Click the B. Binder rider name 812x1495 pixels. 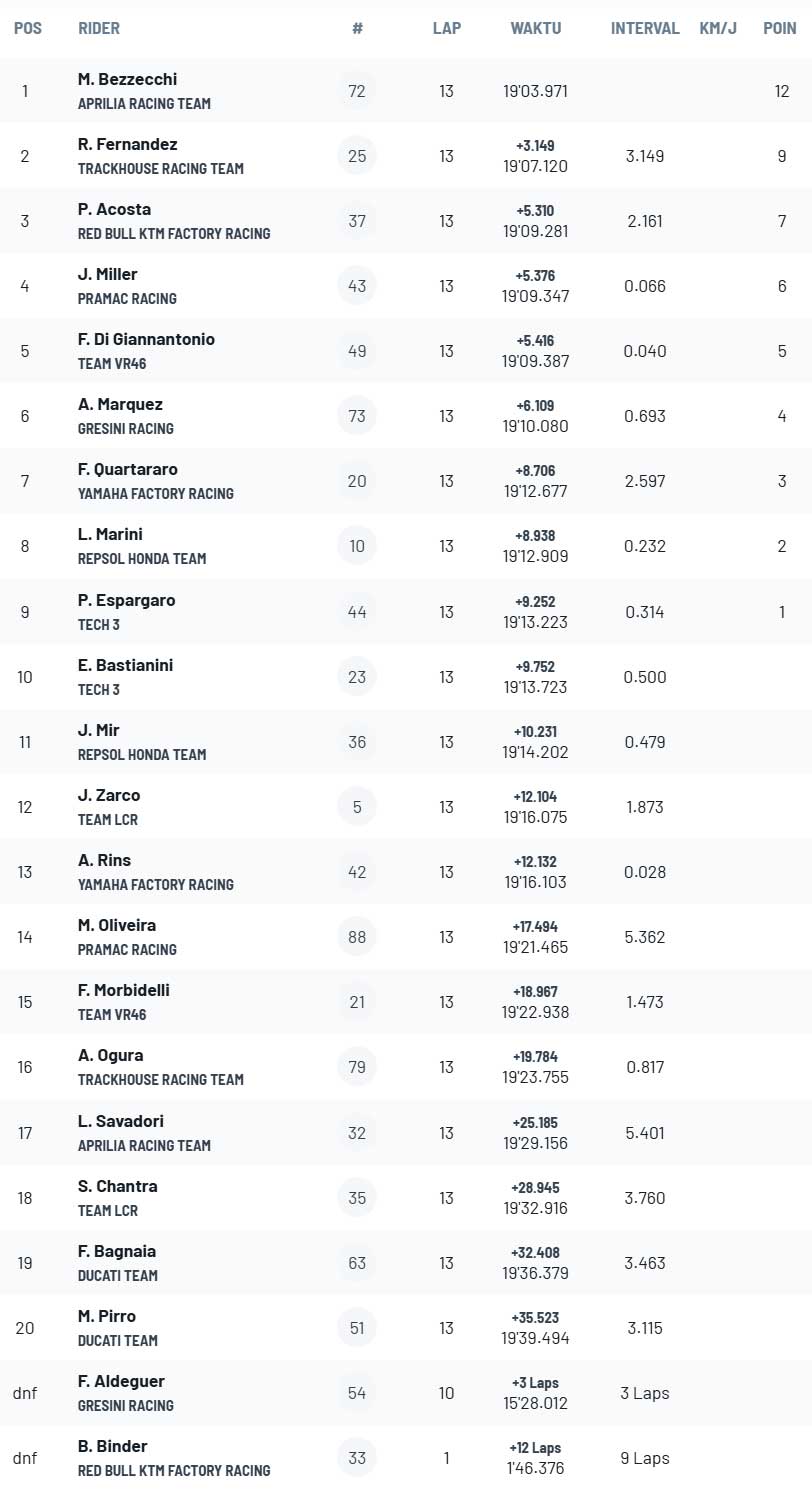point(112,1446)
